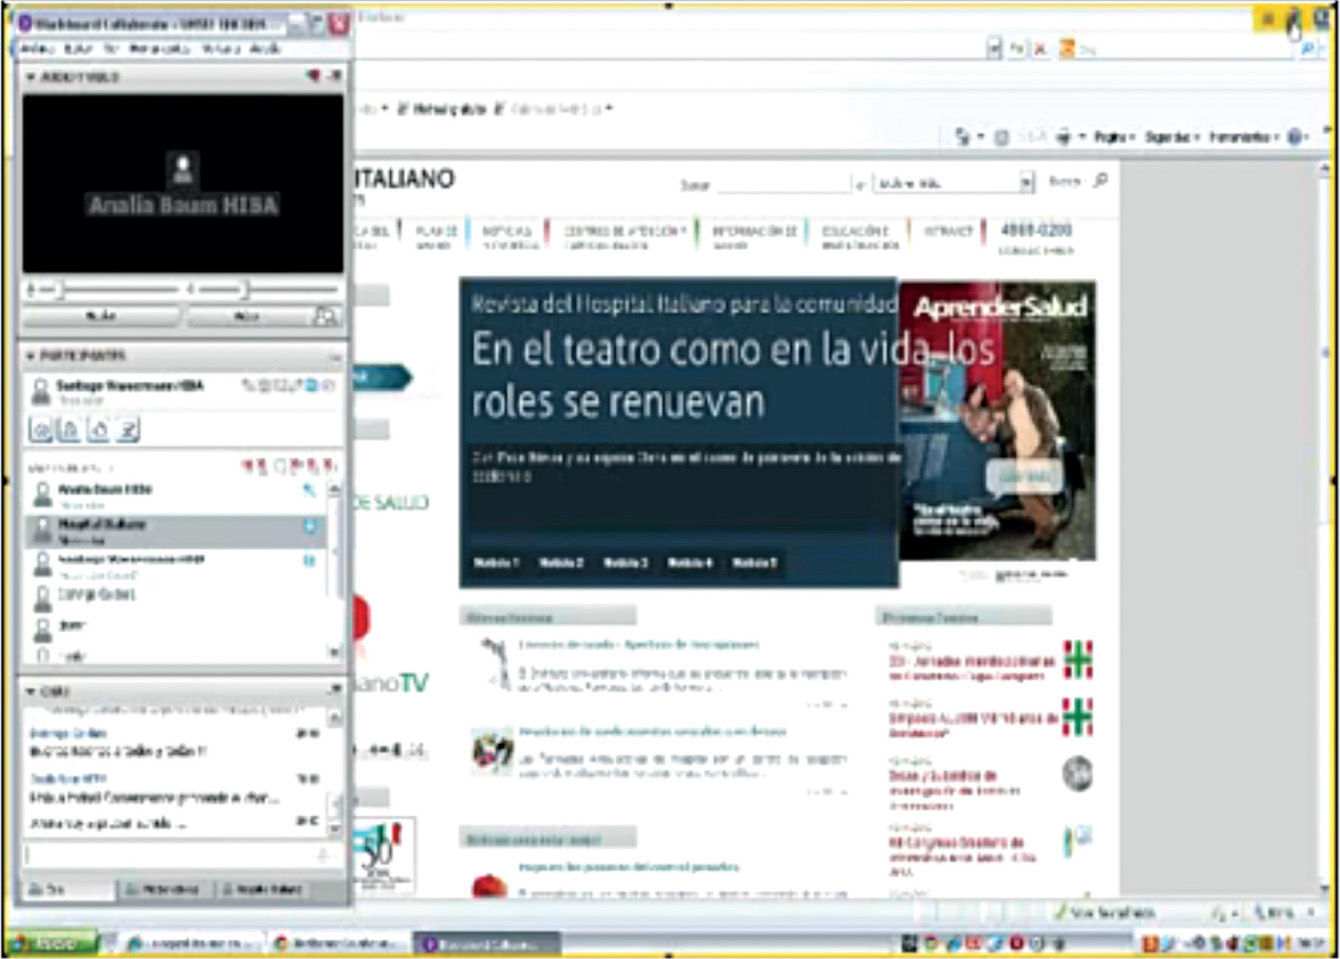Collapse the Participantes panel

pyautogui.click(x=30, y=356)
